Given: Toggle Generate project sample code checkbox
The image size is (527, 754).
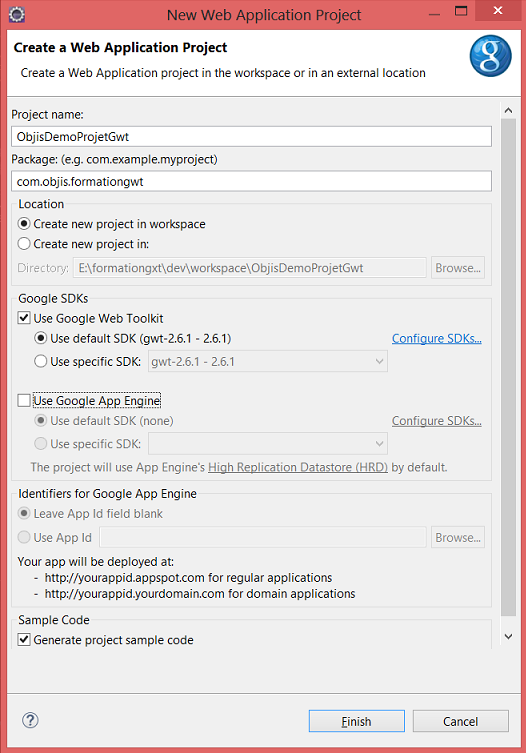Looking at the screenshot, I should pyautogui.click(x=24, y=640).
